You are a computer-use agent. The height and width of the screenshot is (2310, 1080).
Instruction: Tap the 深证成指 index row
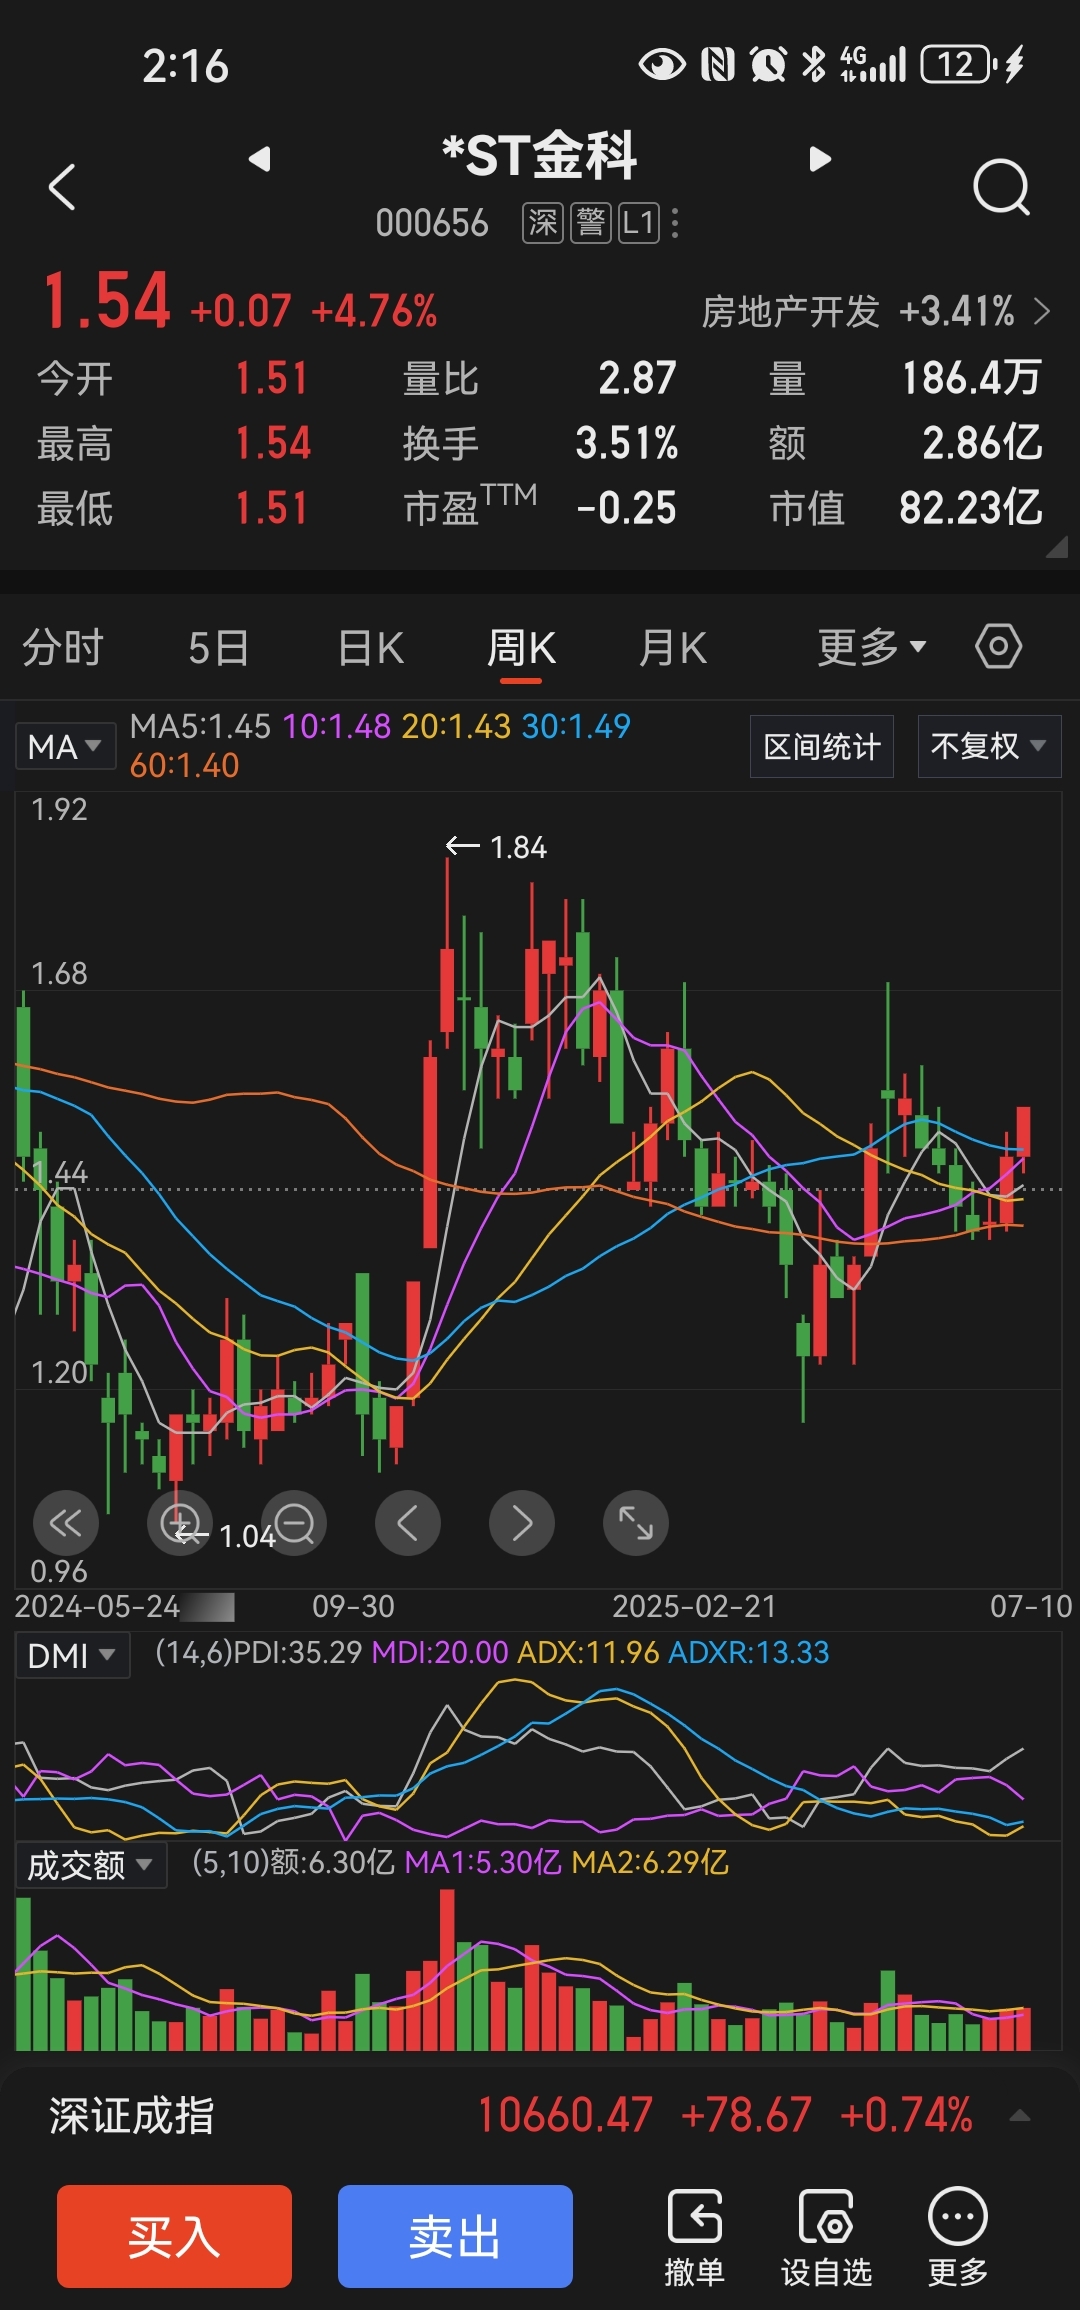540,2115
